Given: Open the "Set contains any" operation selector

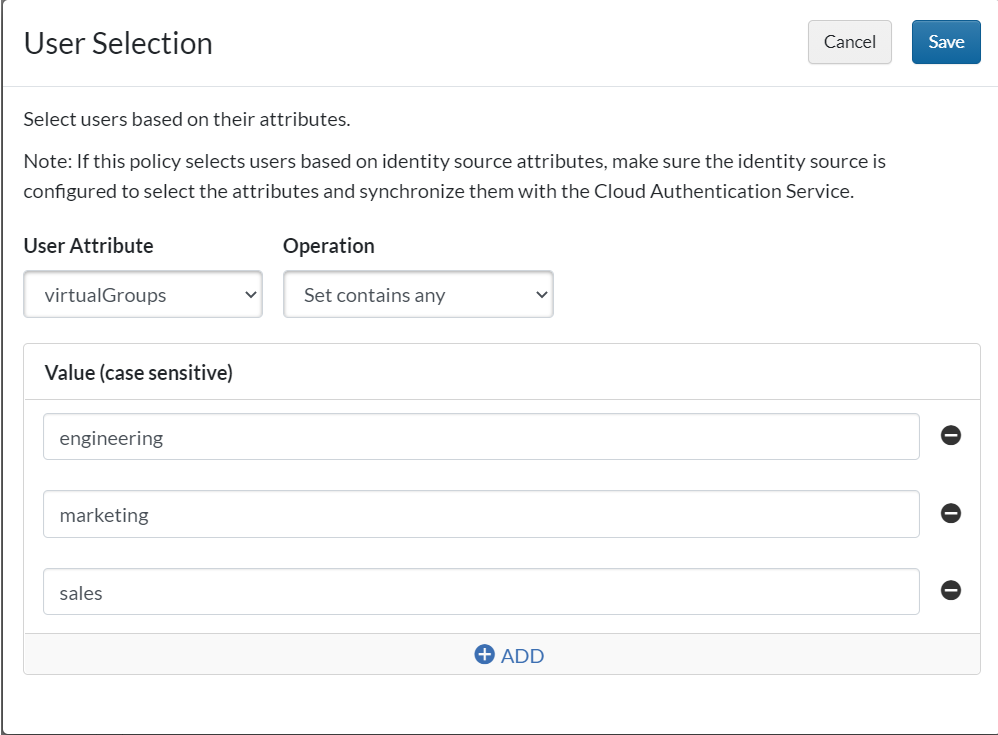Looking at the screenshot, I should click(x=418, y=294).
